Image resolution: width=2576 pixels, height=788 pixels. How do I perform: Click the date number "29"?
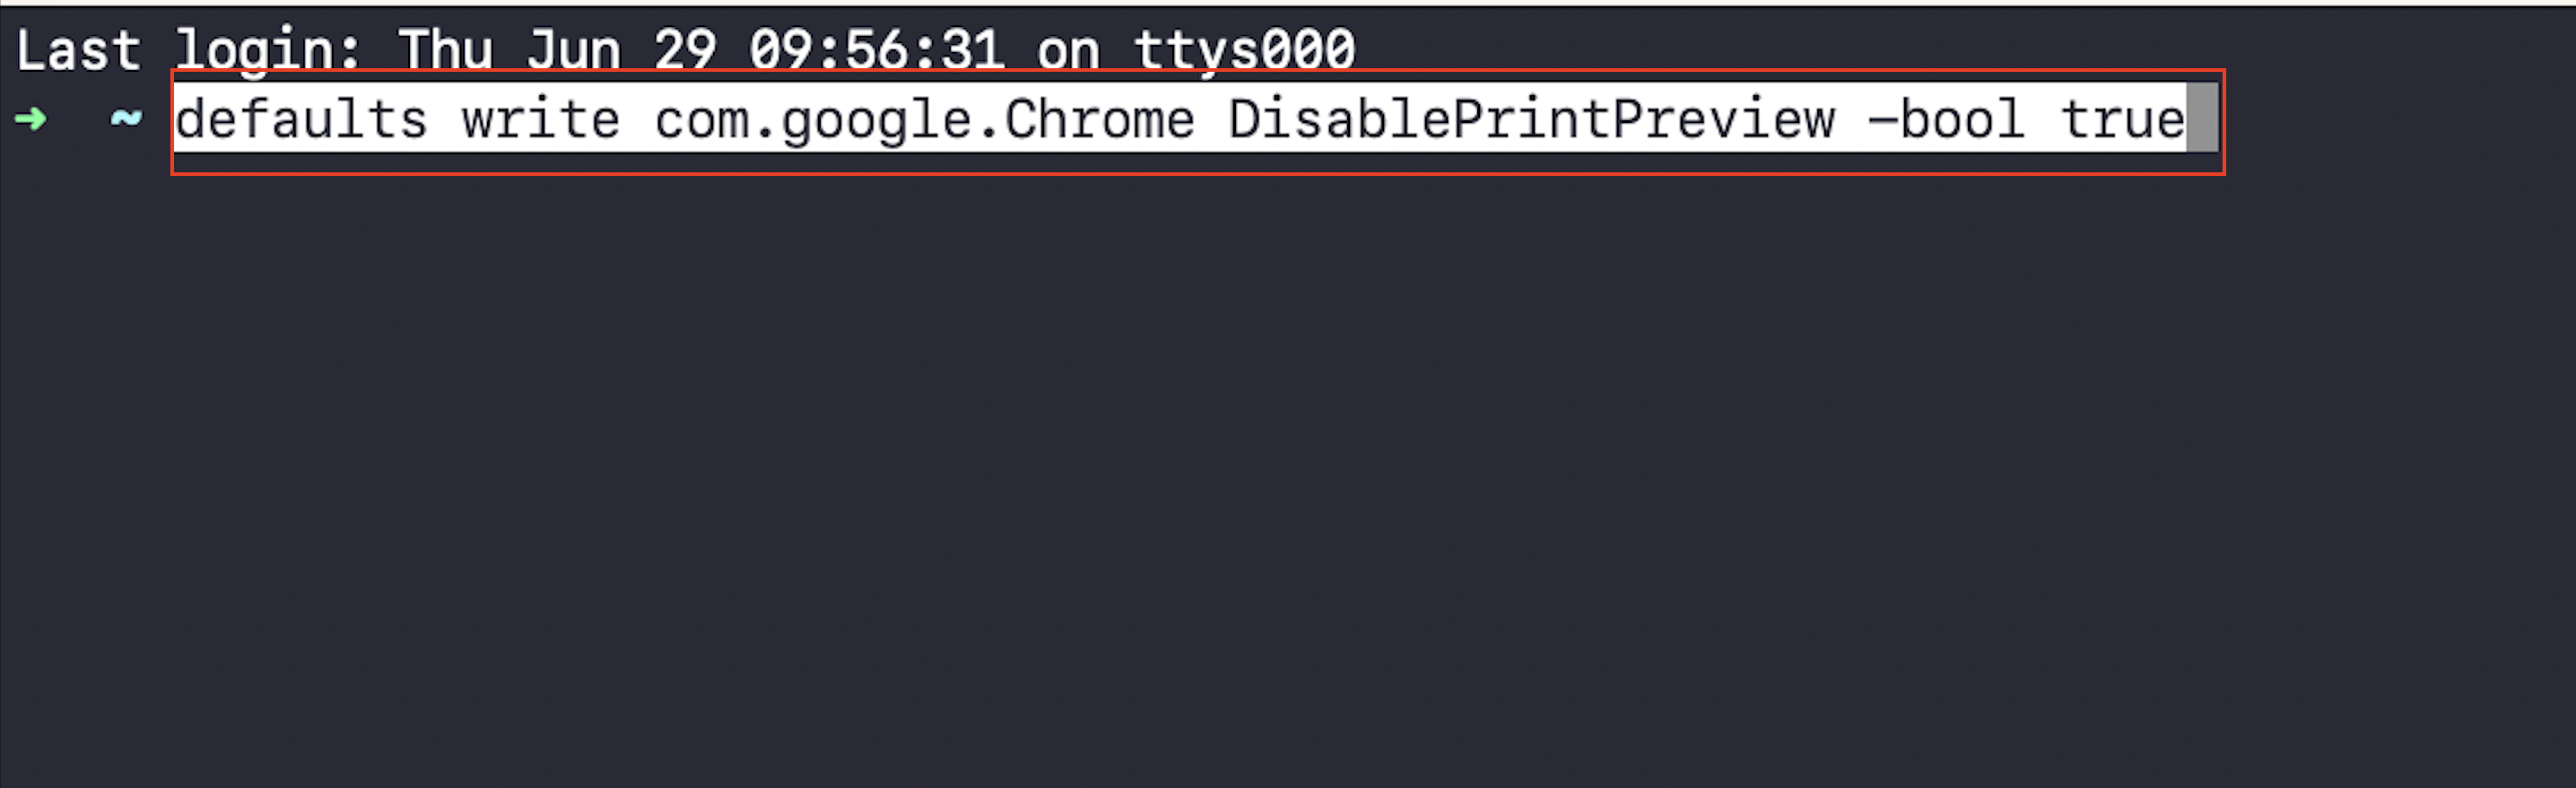click(x=685, y=50)
